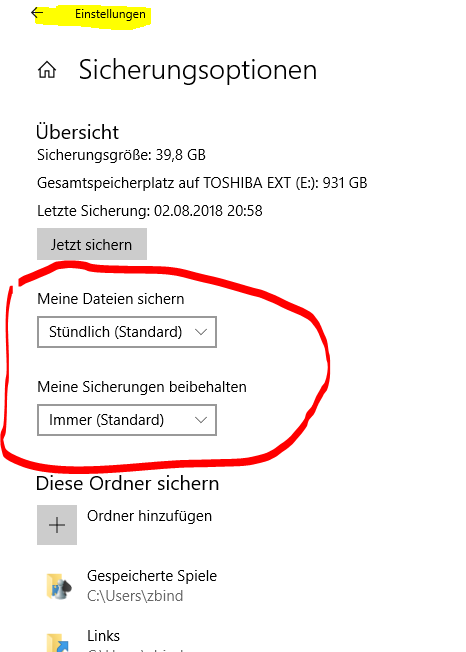
Task: Click the Sicherungsgröße 39,8 GB line
Action: pos(121,155)
